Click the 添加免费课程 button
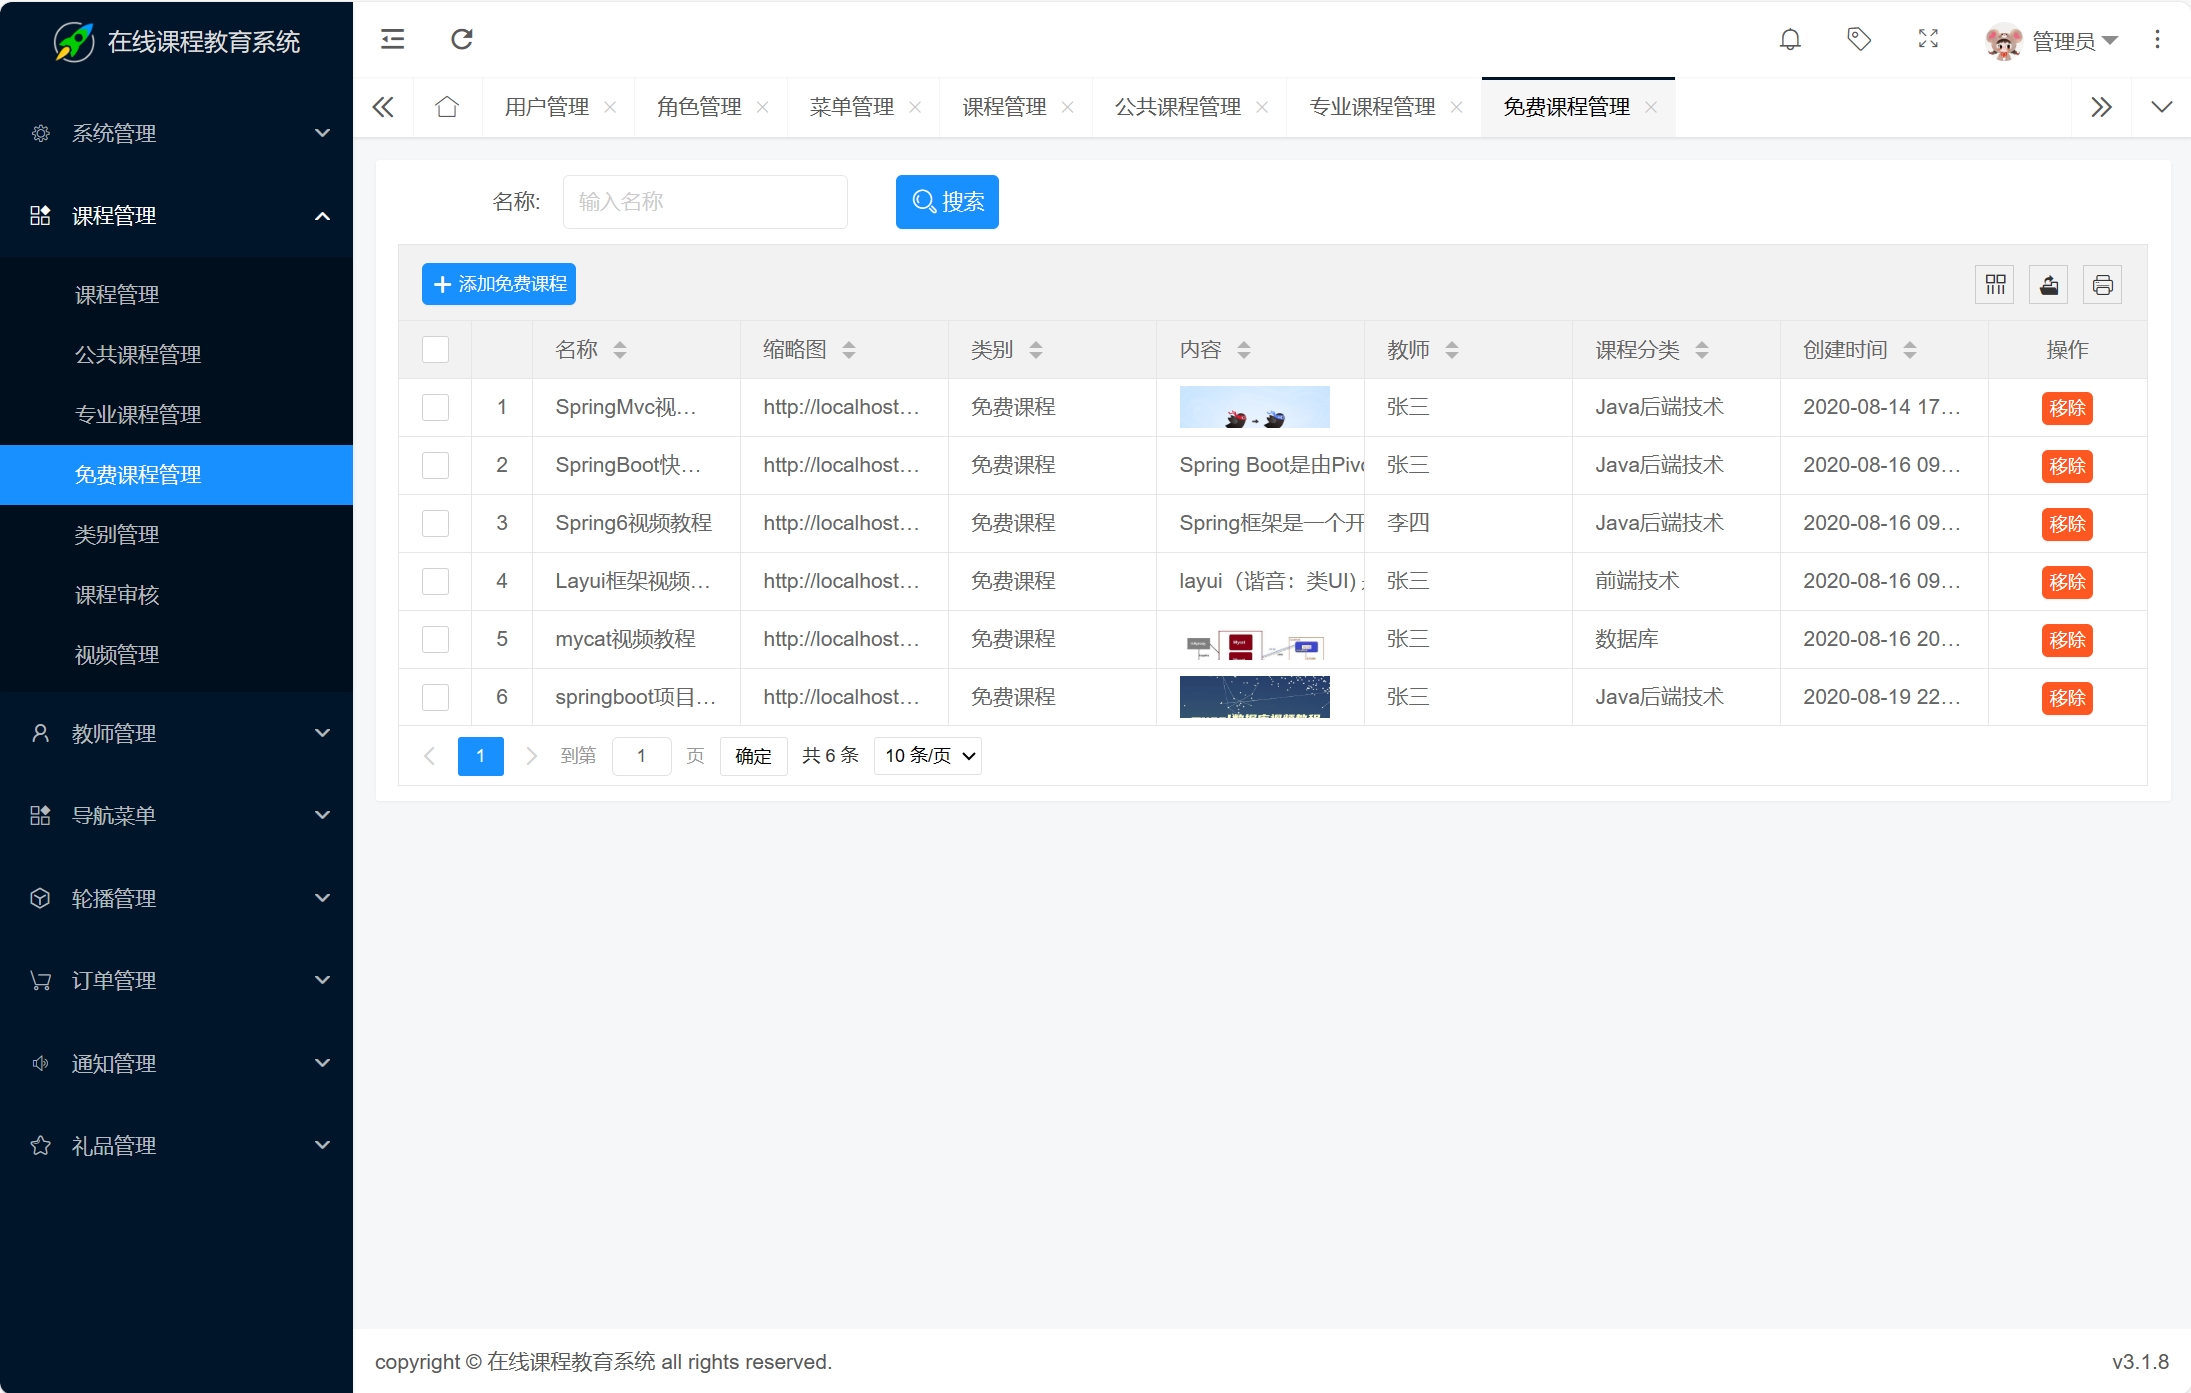 (498, 285)
